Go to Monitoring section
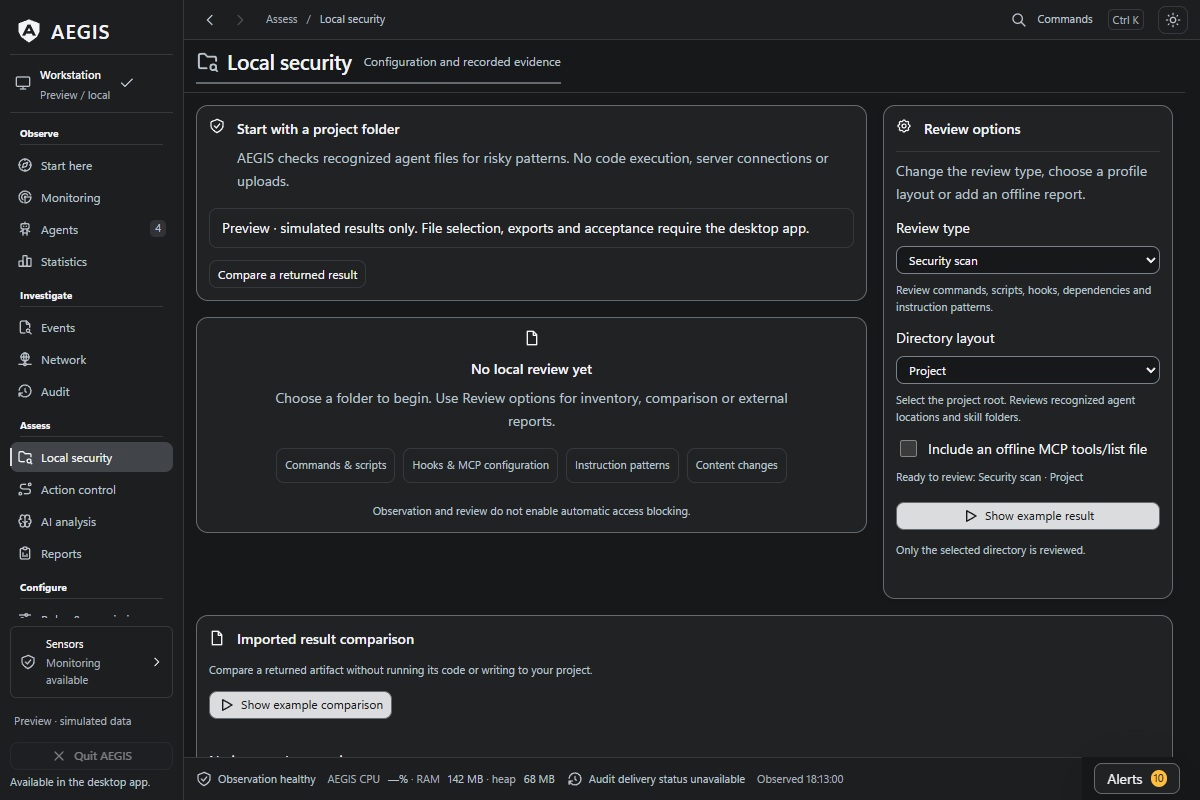The width and height of the screenshot is (1200, 800). 91,198
